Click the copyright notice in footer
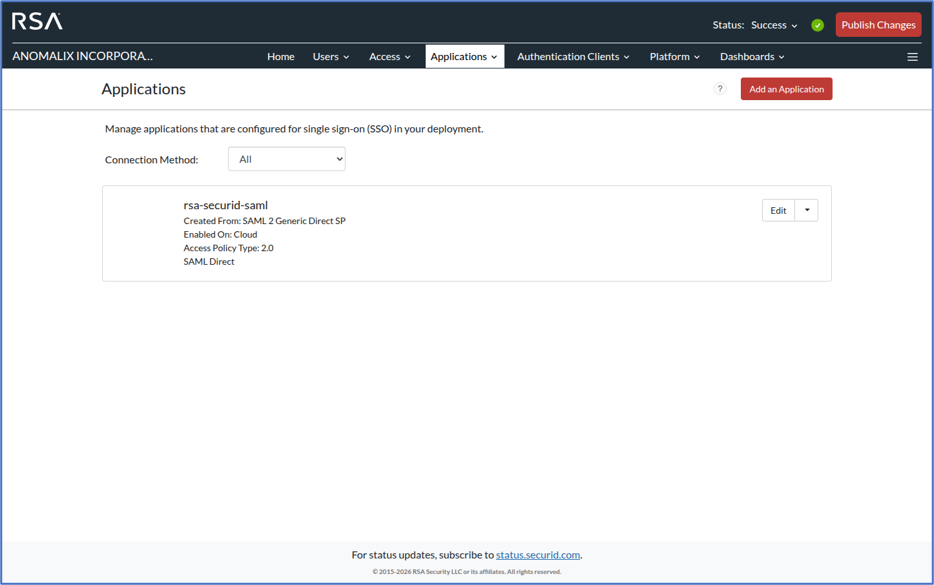Image resolution: width=934 pixels, height=585 pixels. (466, 572)
